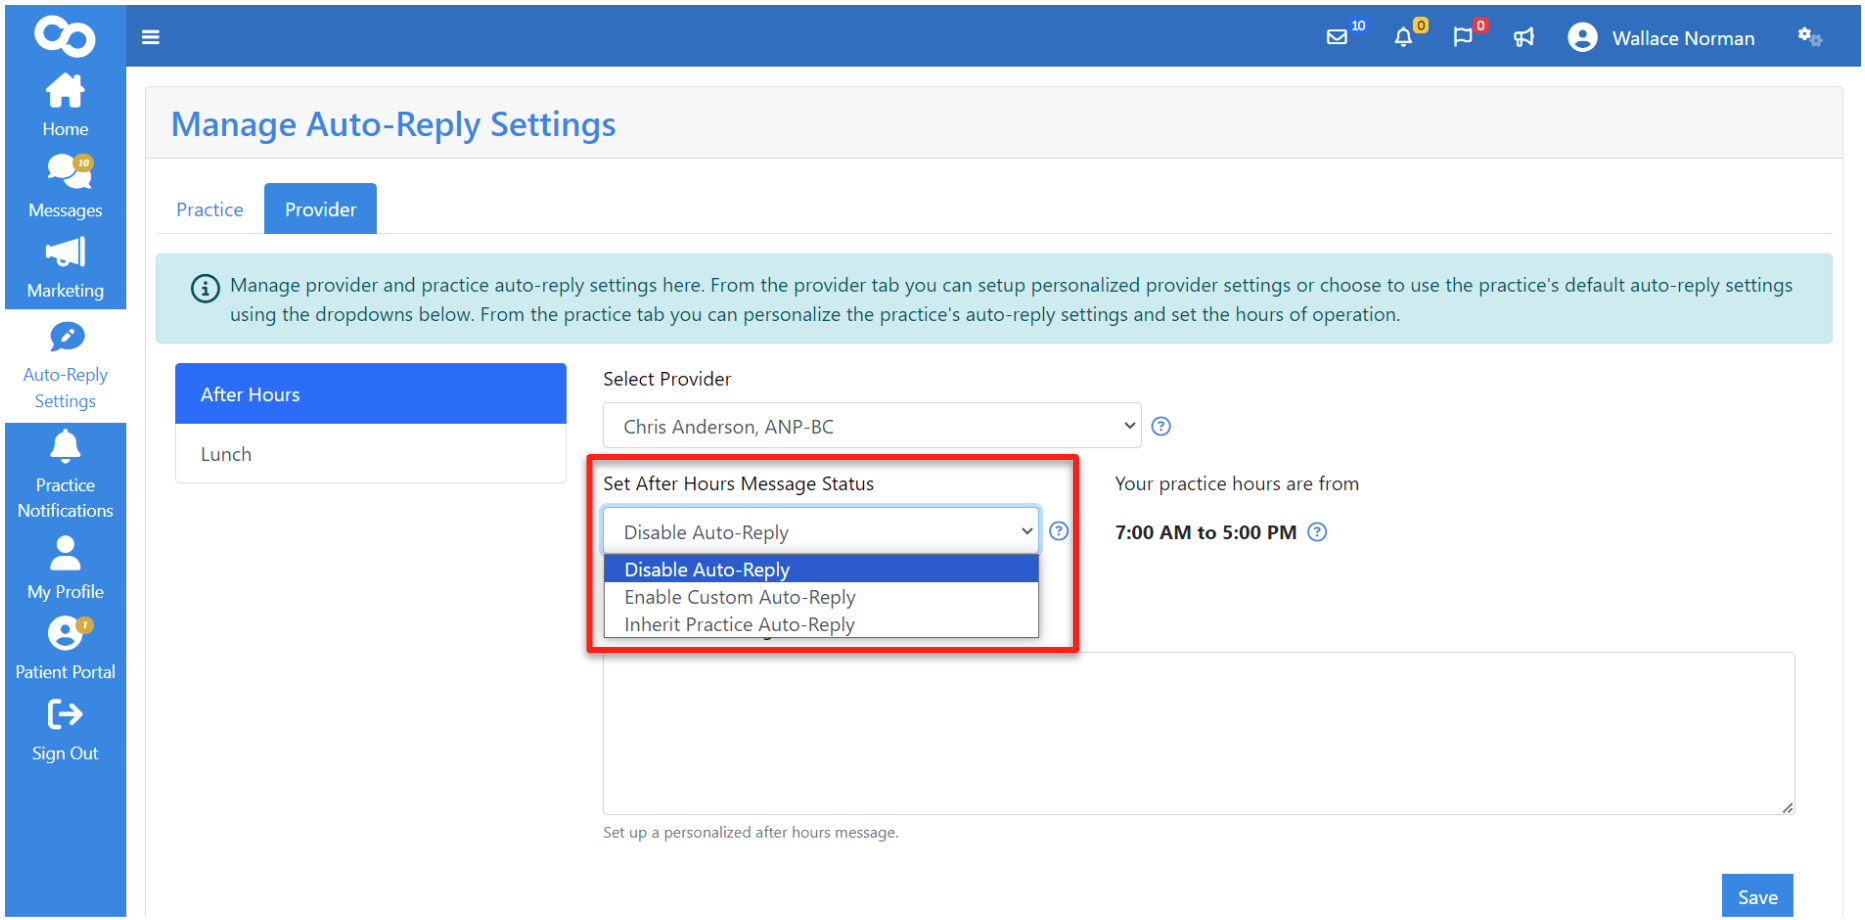The height and width of the screenshot is (920, 1865).
Task: Click in the after hours message textarea
Action: point(1198,733)
